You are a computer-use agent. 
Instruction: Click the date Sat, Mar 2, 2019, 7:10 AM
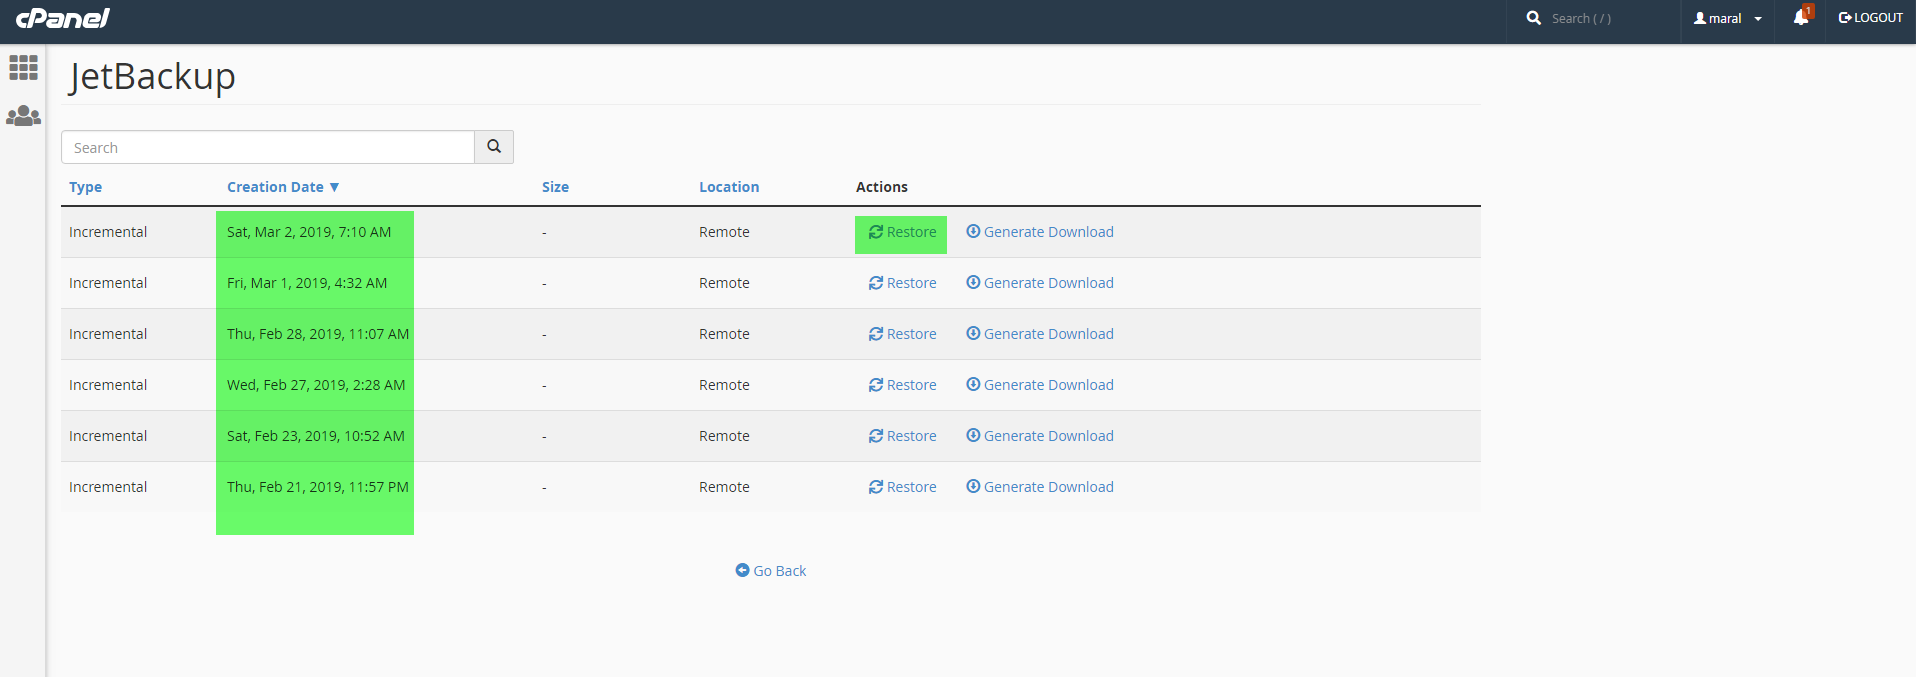[309, 232]
